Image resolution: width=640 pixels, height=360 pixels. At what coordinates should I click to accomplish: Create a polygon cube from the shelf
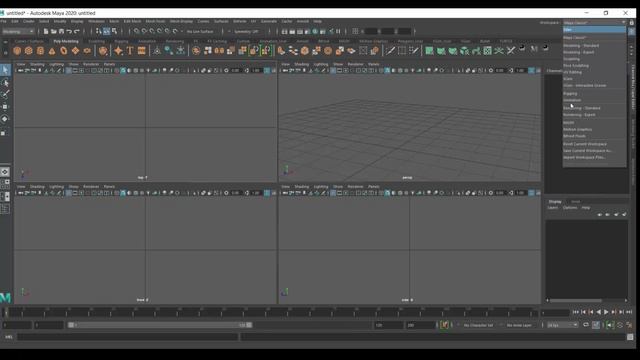tap(29, 51)
